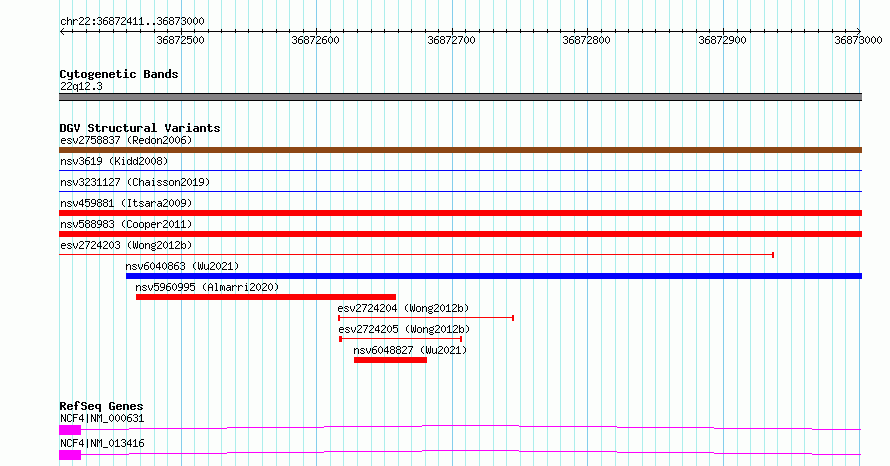Open the NCF4|NM_013416 transcript label
The image size is (890, 466).
pyautogui.click(x=102, y=443)
